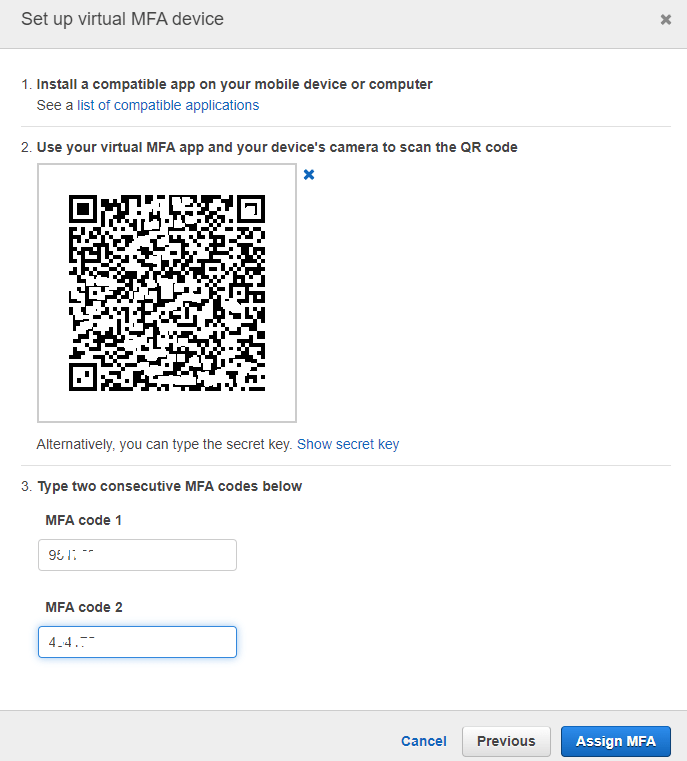The width and height of the screenshot is (687, 761).
Task: Go back with the Previous button
Action: 506,741
